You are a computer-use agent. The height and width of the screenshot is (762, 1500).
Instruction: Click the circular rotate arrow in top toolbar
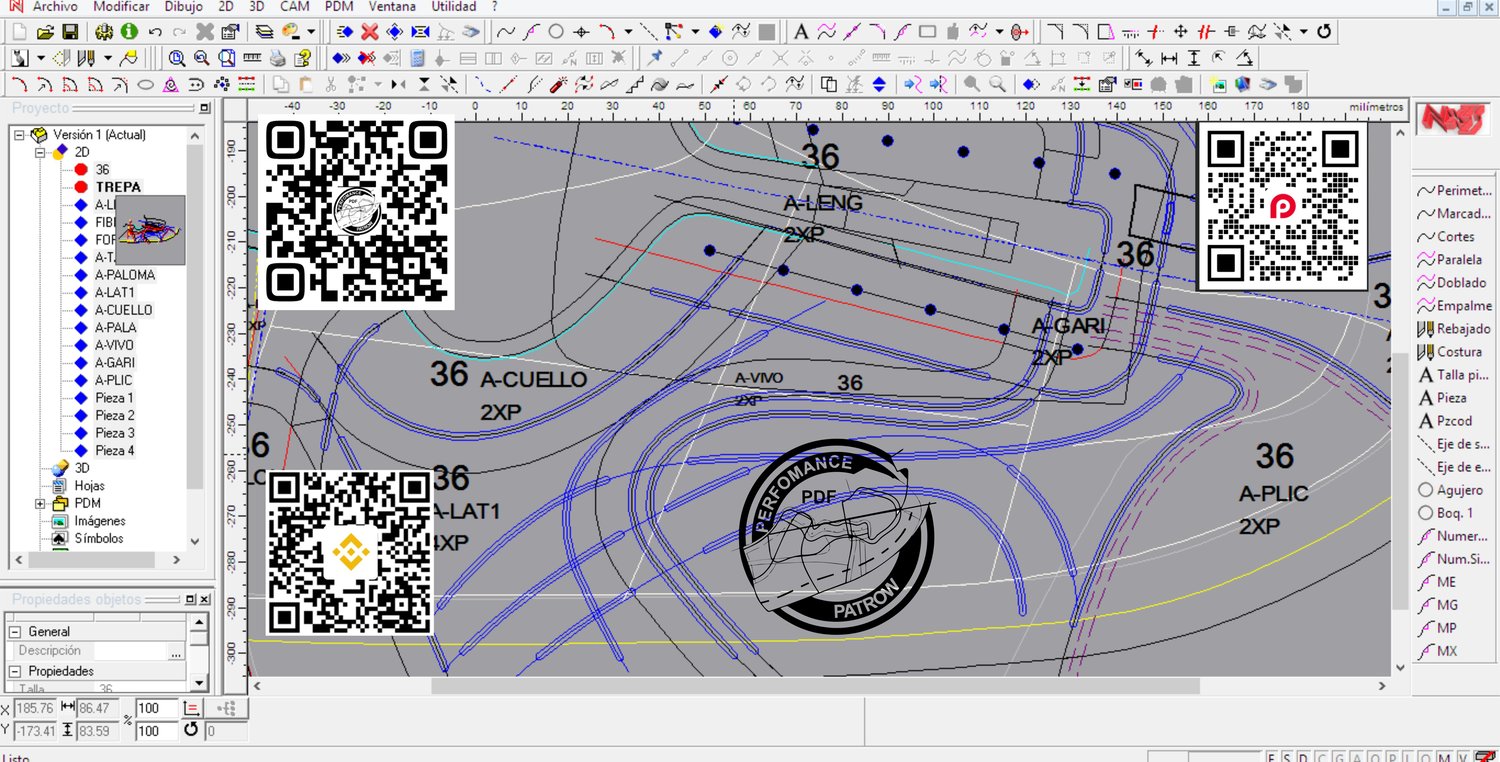click(1325, 32)
